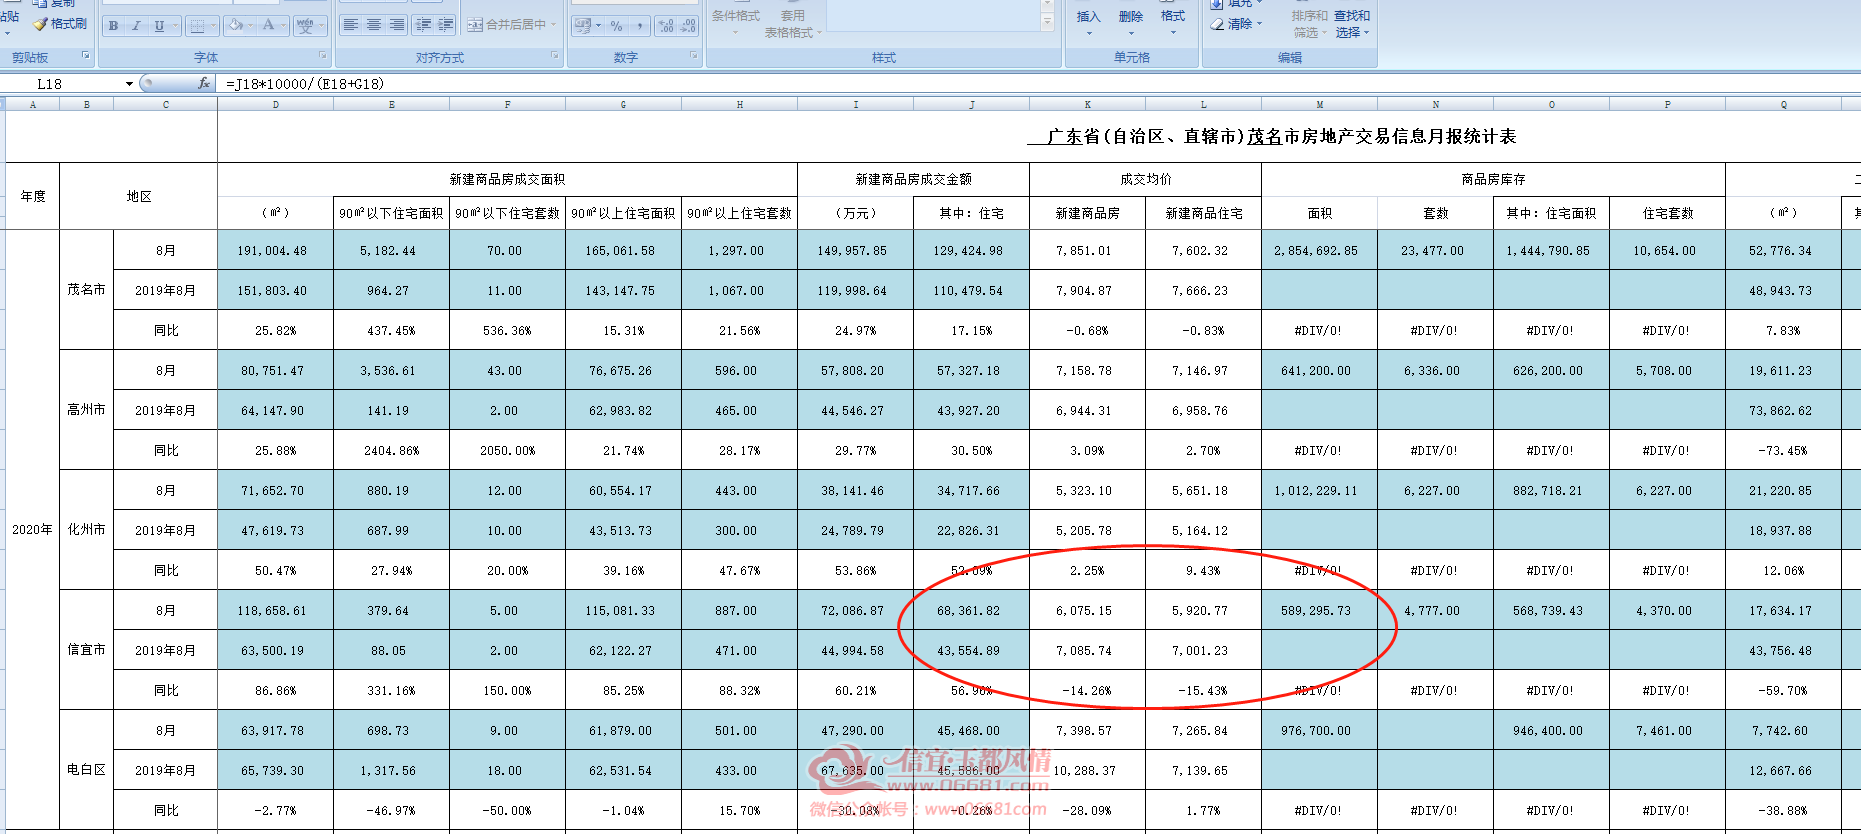Click the decrease indent icon

pyautogui.click(x=423, y=25)
